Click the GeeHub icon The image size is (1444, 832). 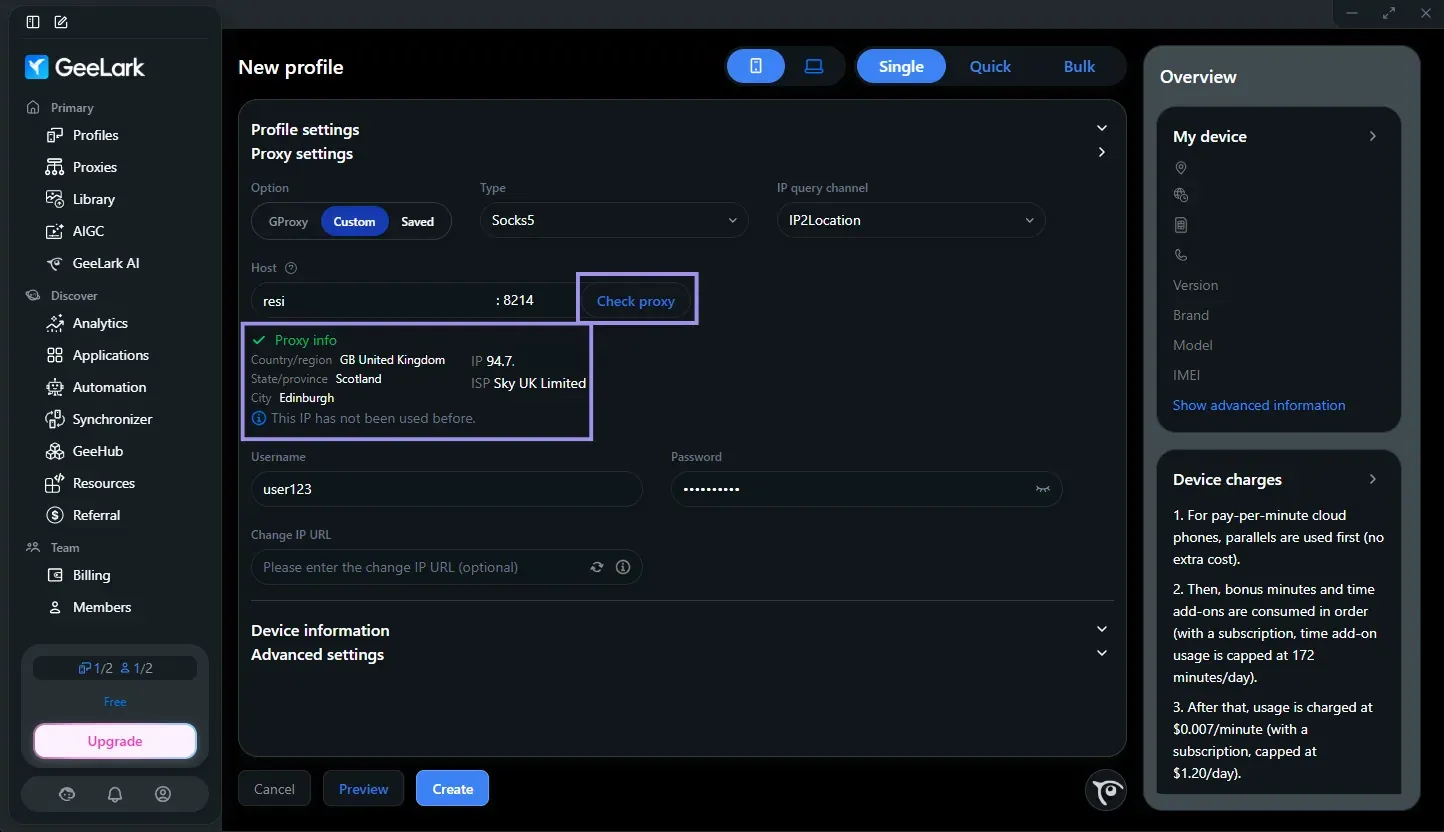pos(55,451)
